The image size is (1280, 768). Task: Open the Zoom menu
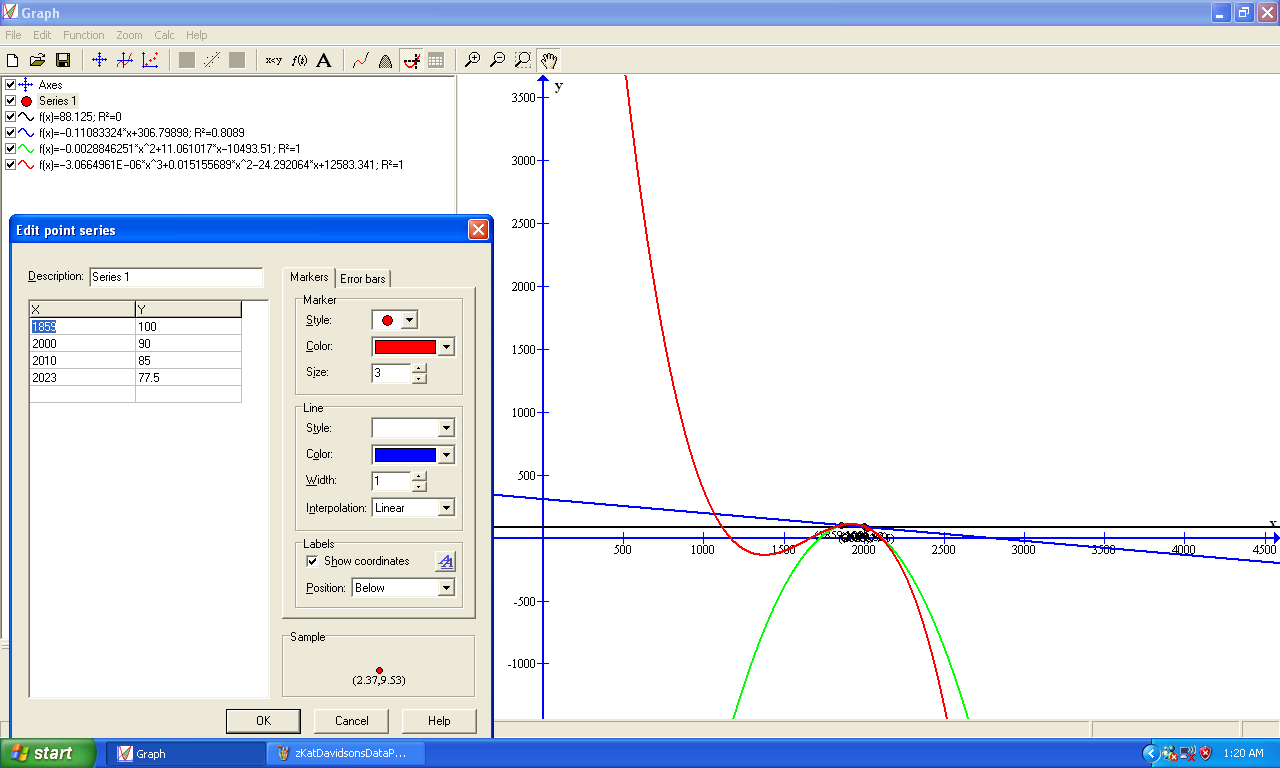[129, 35]
